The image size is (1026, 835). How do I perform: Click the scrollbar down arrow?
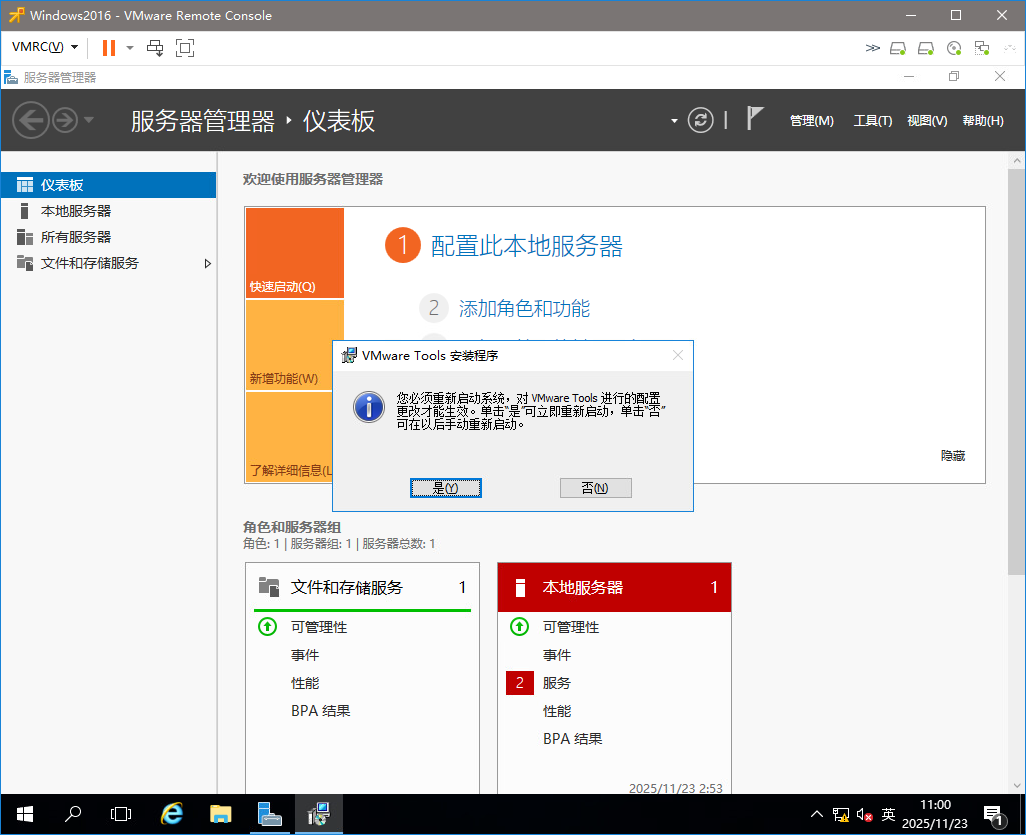pyautogui.click(x=1017, y=786)
